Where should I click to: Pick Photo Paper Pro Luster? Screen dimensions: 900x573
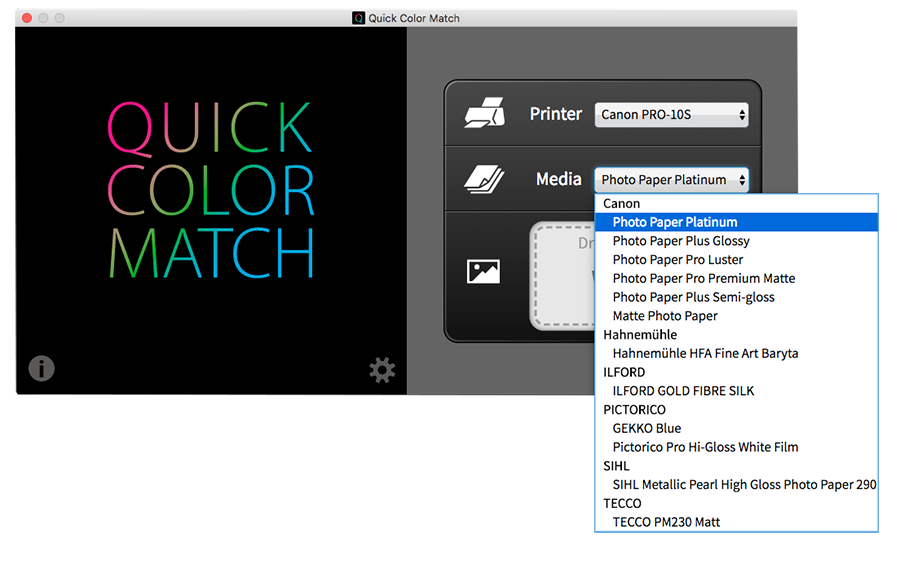(736, 260)
